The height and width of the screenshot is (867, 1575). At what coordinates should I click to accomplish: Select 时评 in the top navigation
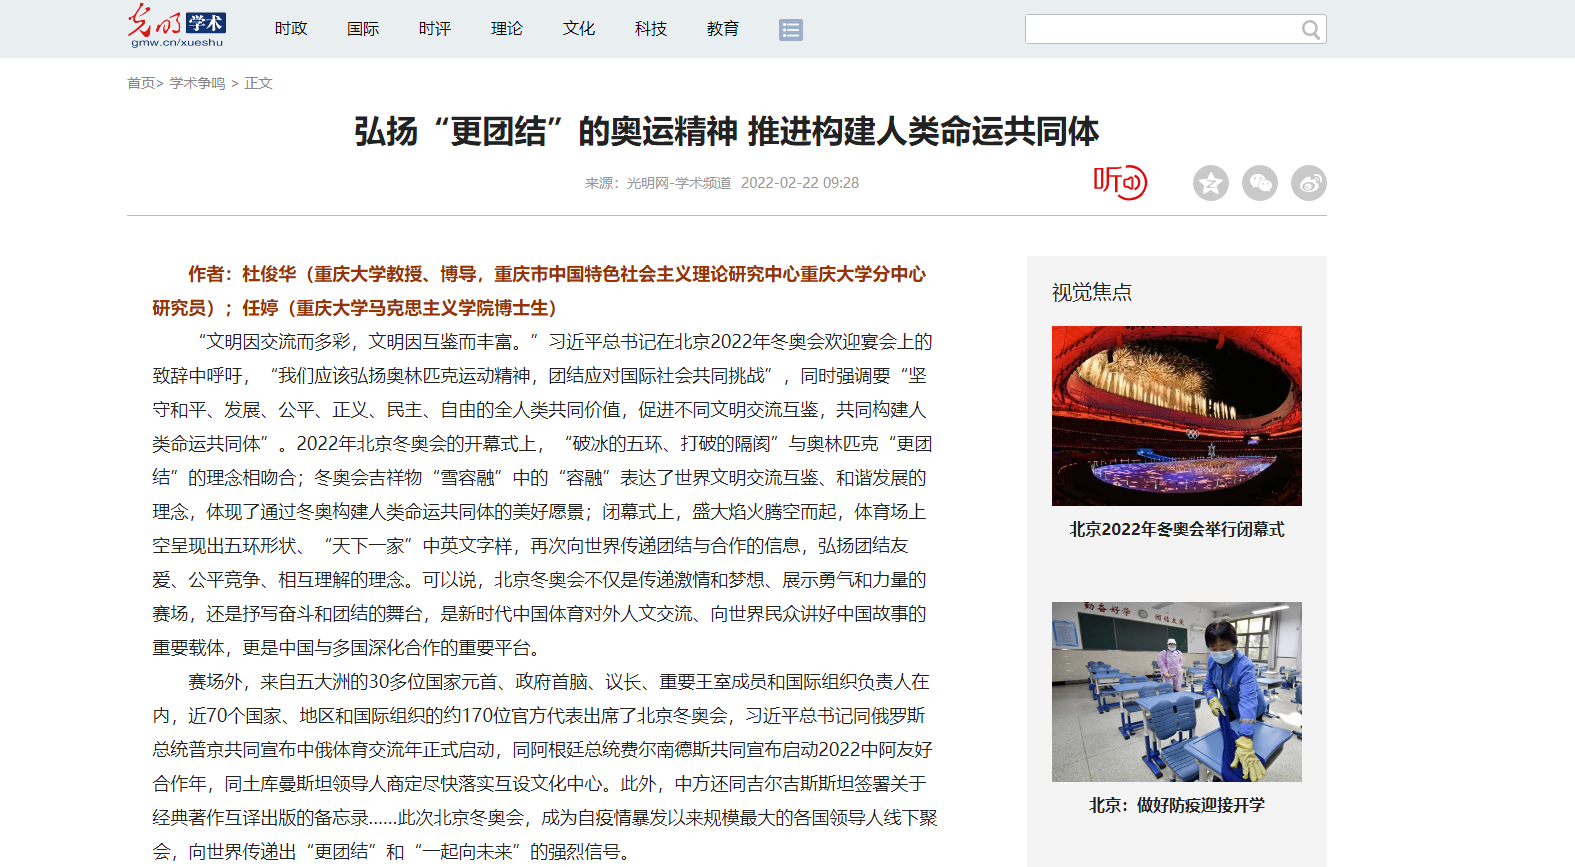(435, 29)
